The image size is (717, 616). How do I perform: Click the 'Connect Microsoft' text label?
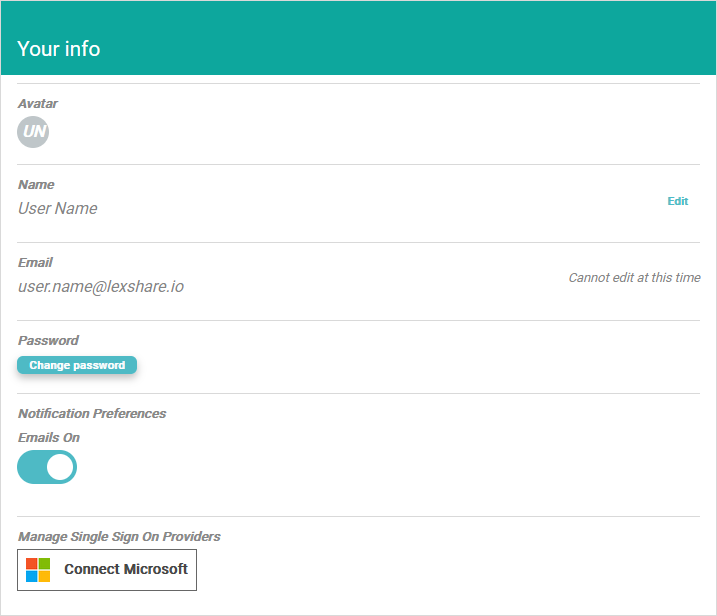point(126,570)
